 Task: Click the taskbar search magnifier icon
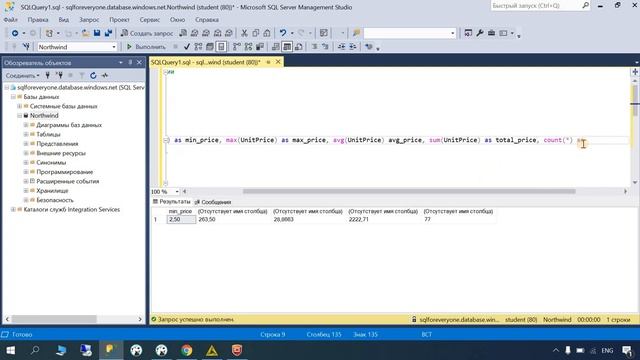(x=35, y=350)
